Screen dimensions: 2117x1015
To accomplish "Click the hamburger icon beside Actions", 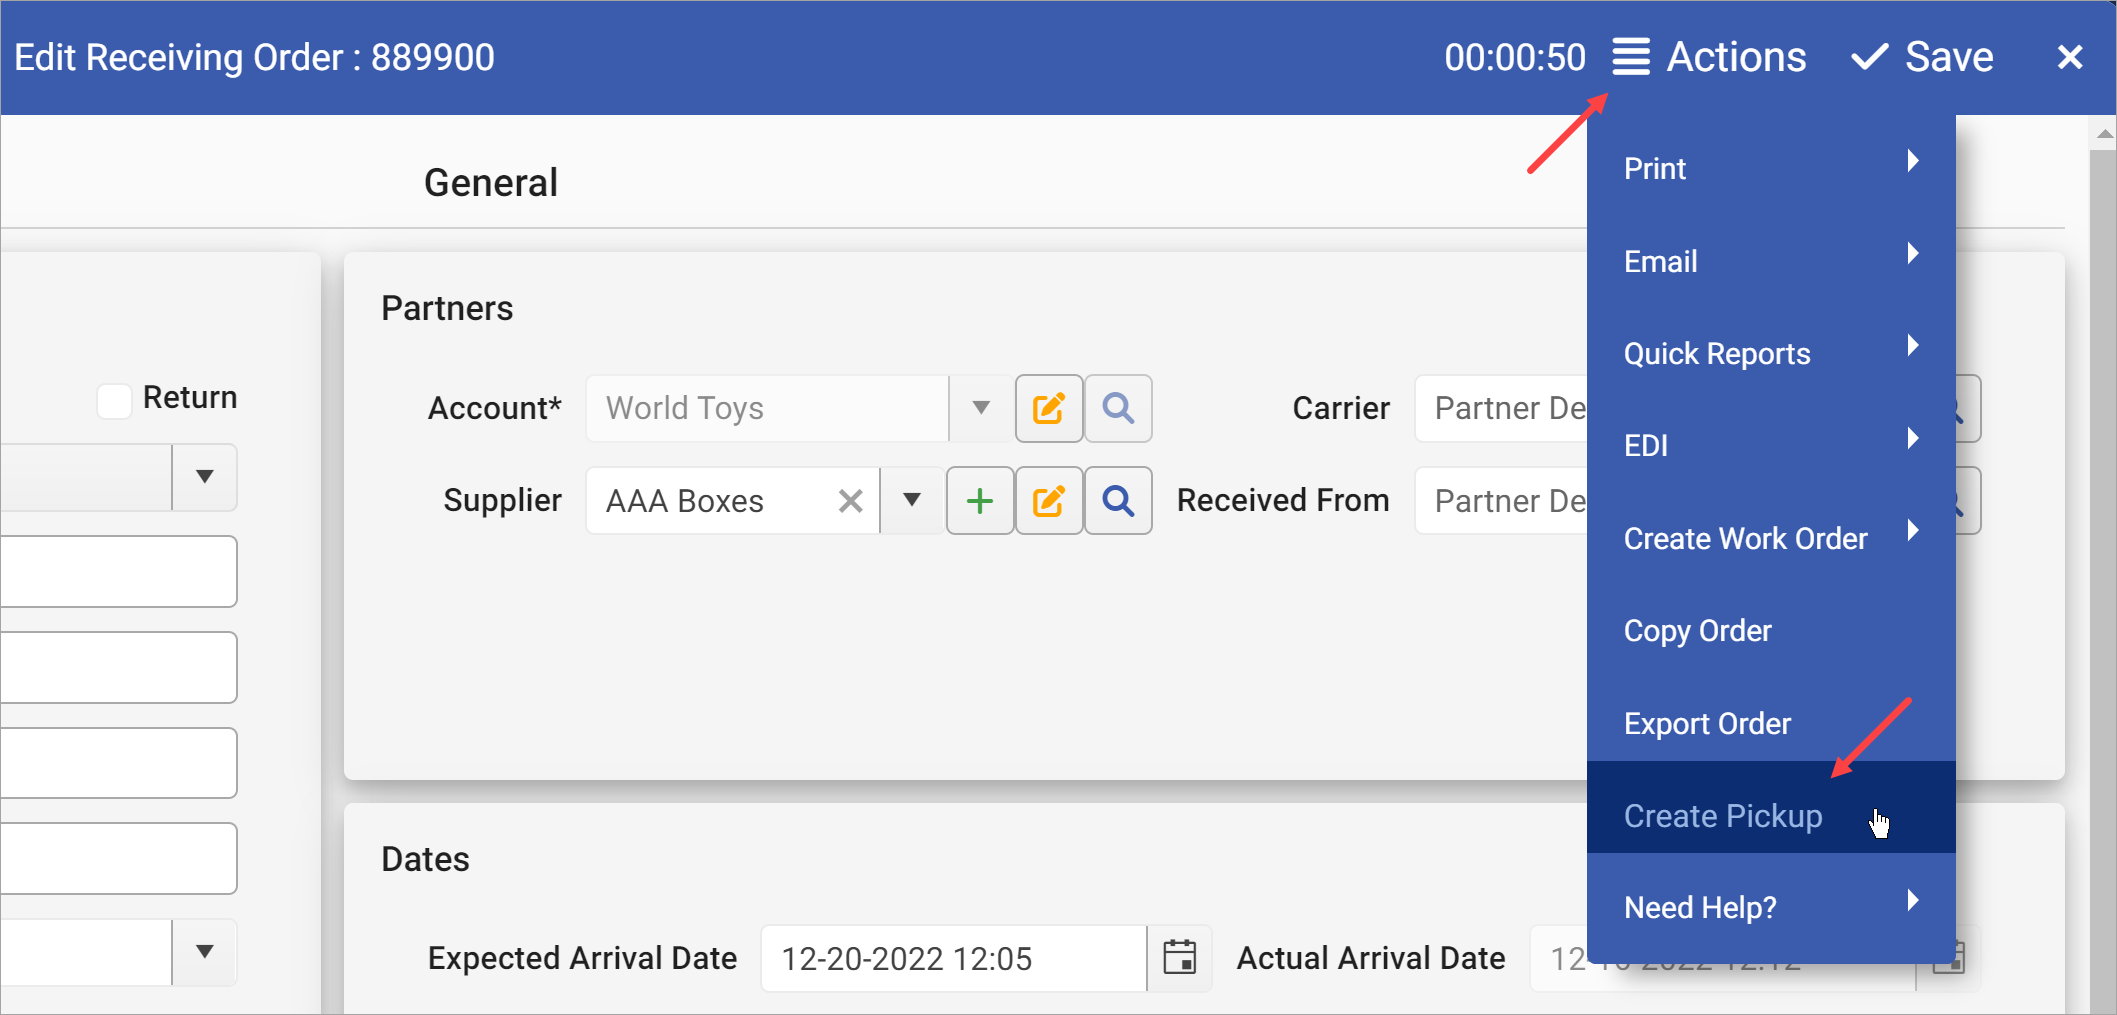I will click(x=1630, y=57).
